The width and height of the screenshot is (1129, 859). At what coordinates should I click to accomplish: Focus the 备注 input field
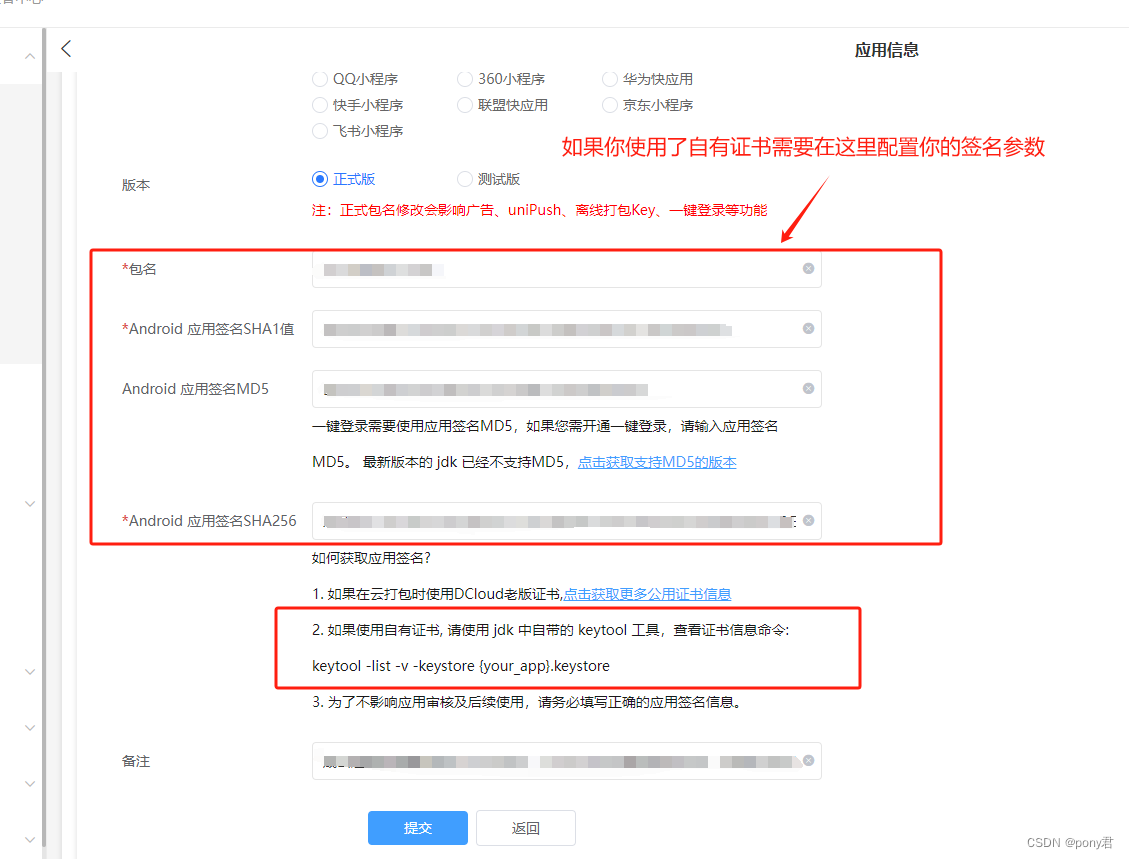pyautogui.click(x=567, y=761)
